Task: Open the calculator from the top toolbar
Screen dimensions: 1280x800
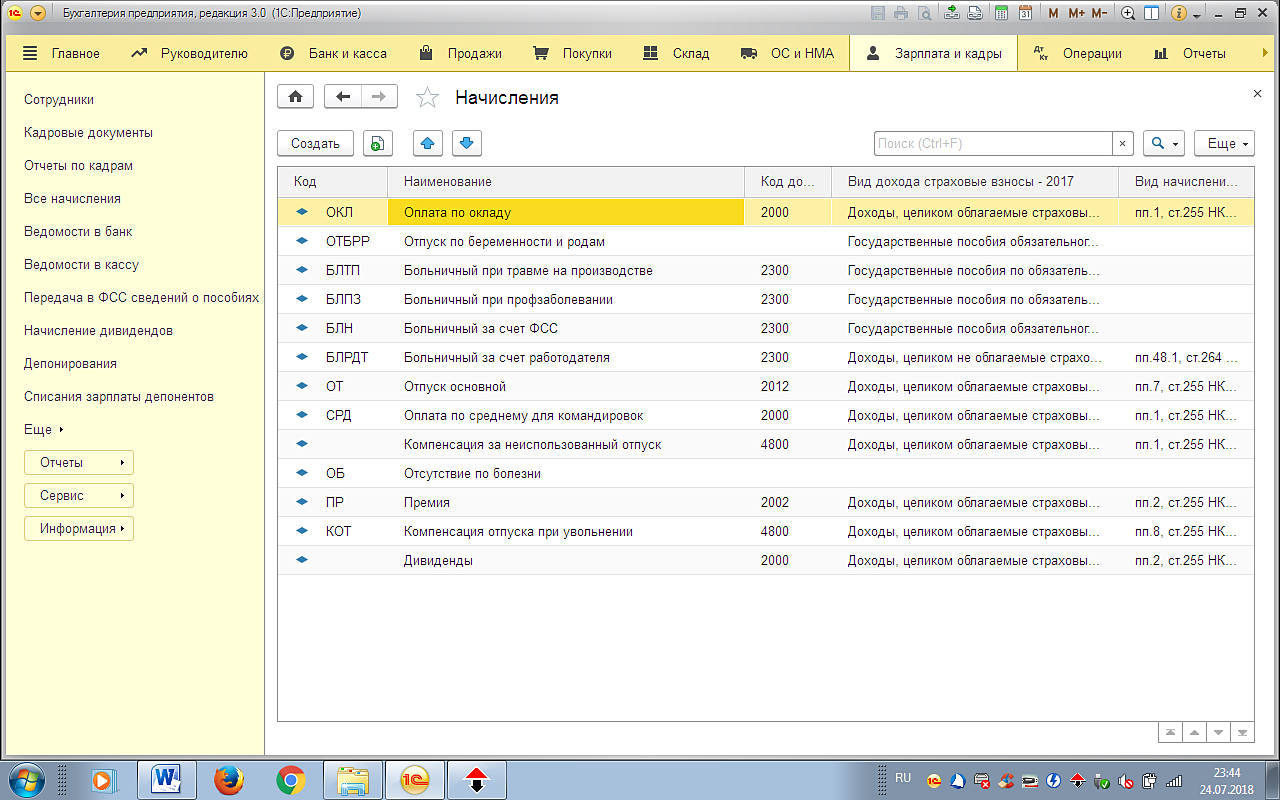Action: [x=1002, y=13]
